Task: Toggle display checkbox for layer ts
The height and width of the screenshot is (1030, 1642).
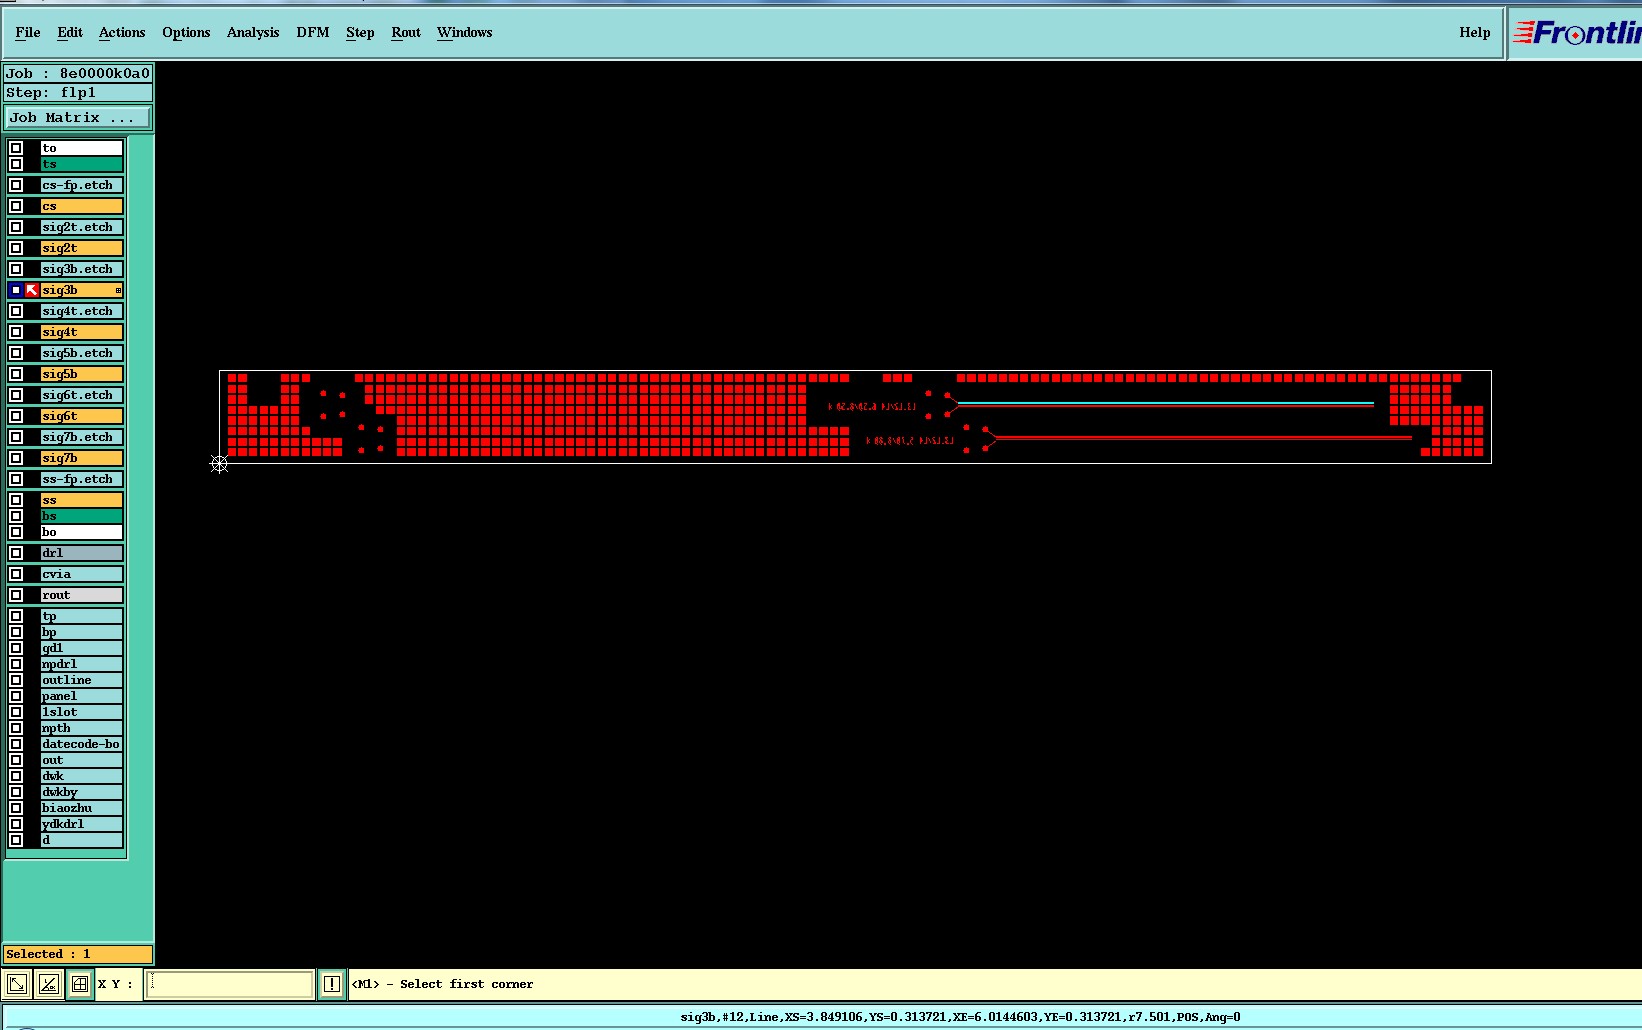Action: 16,164
